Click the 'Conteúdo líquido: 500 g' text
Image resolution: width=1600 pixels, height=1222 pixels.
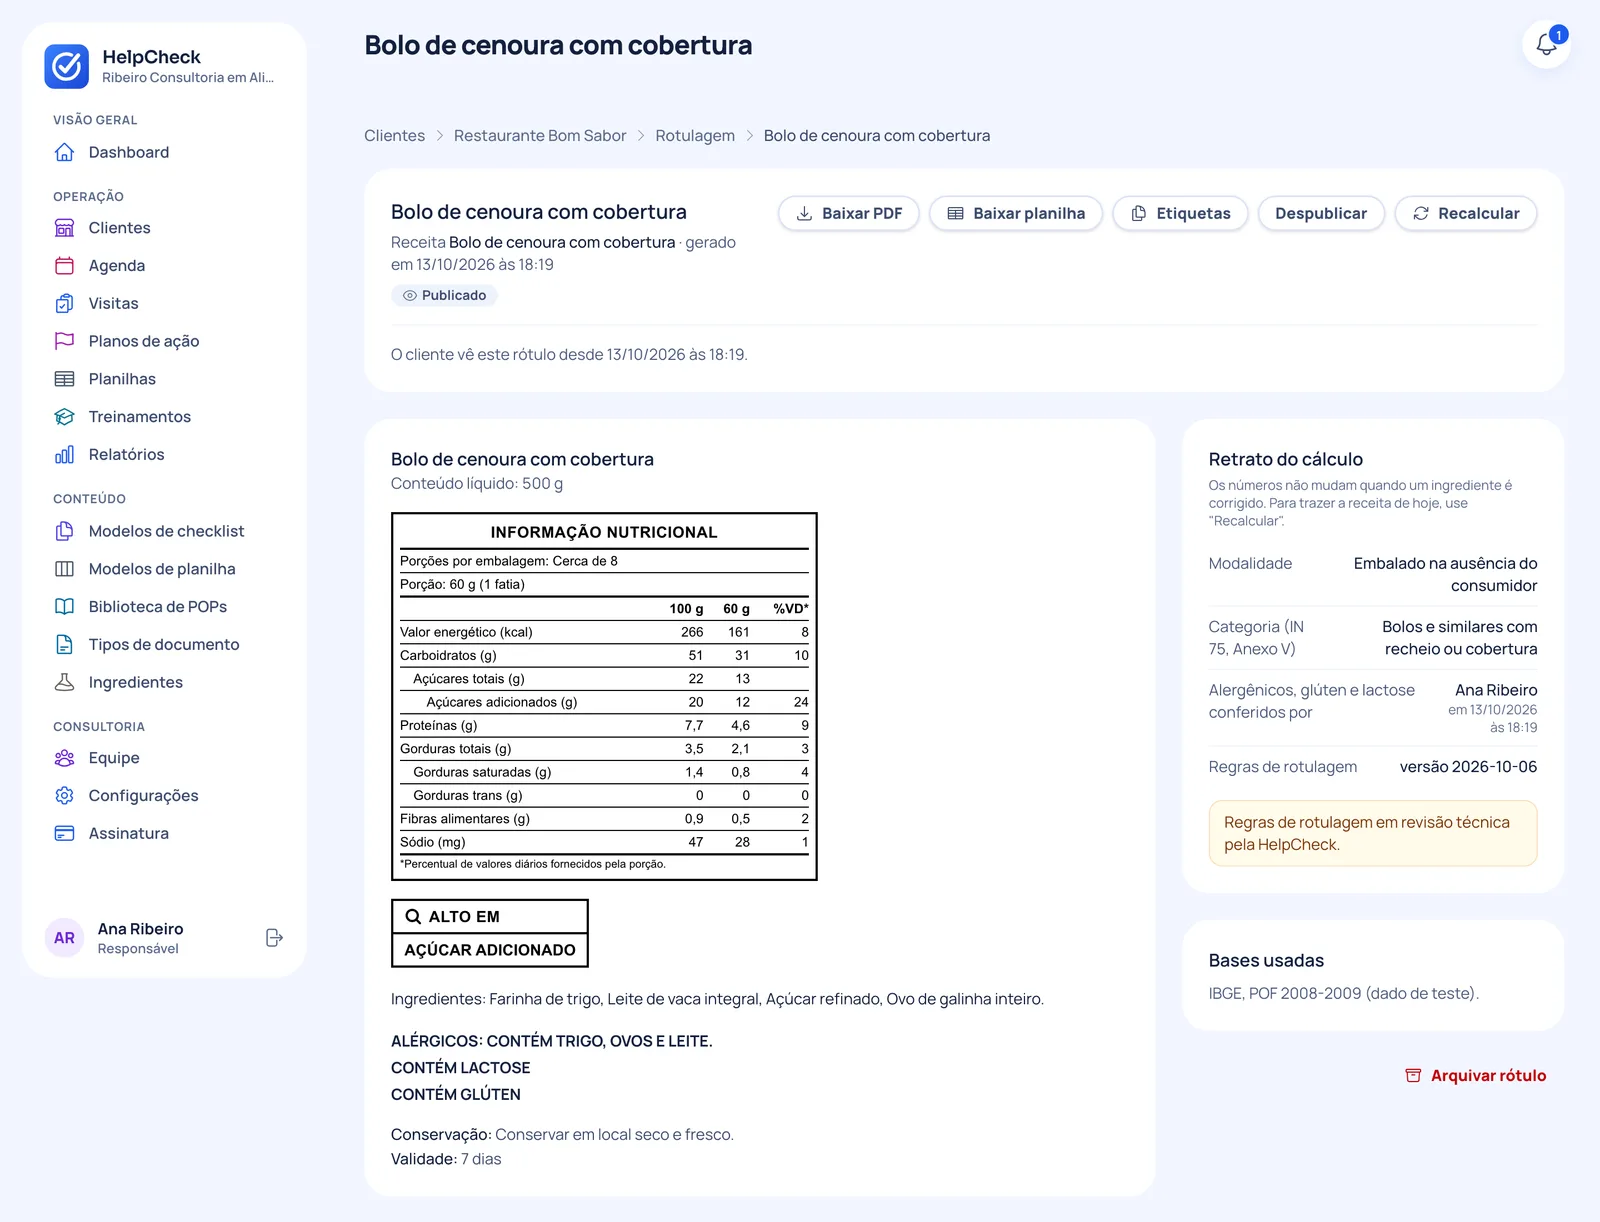point(477,484)
